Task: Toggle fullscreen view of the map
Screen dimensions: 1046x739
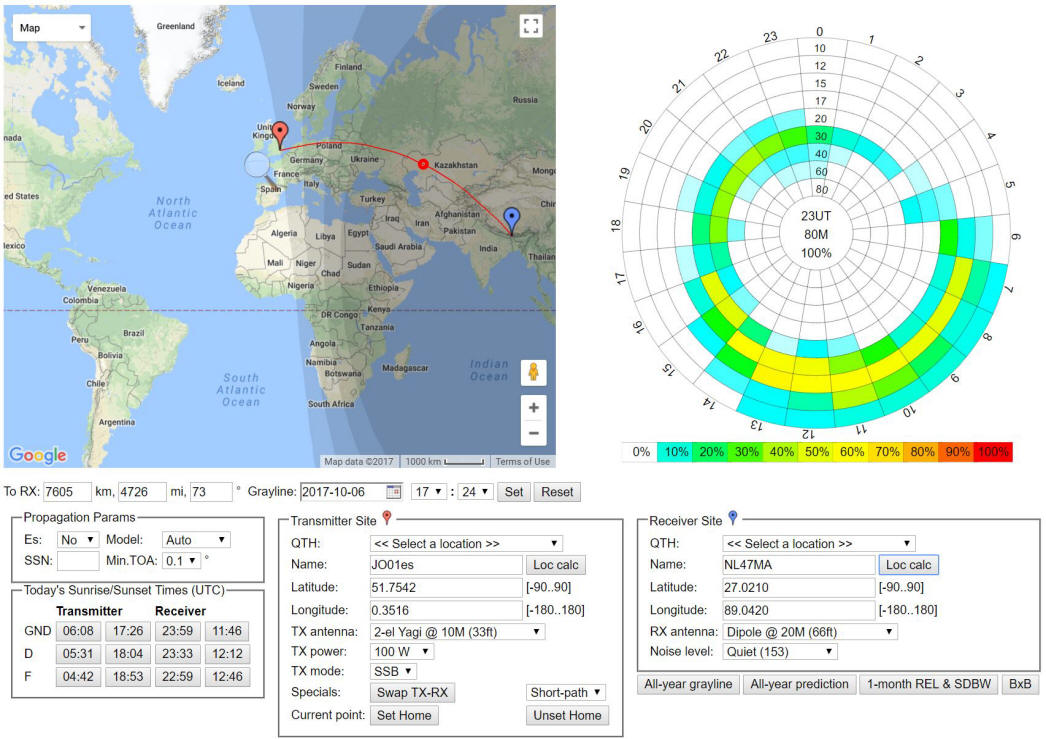Action: click(531, 27)
